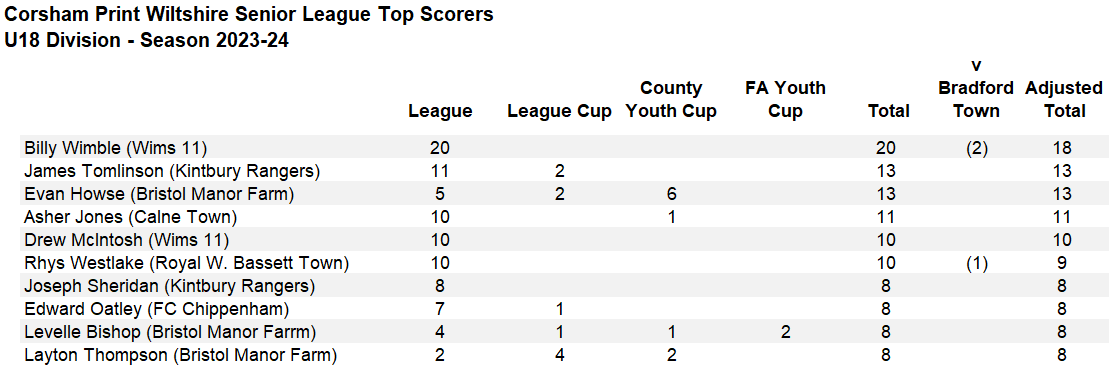
Task: Click Billy Wimble's (2) Bradford Town value
Action: (x=977, y=149)
